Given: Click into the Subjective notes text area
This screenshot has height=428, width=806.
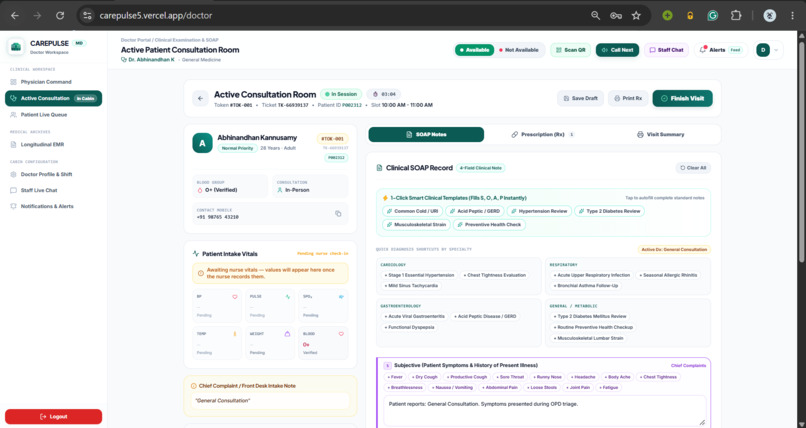Looking at the screenshot, I should click(545, 411).
